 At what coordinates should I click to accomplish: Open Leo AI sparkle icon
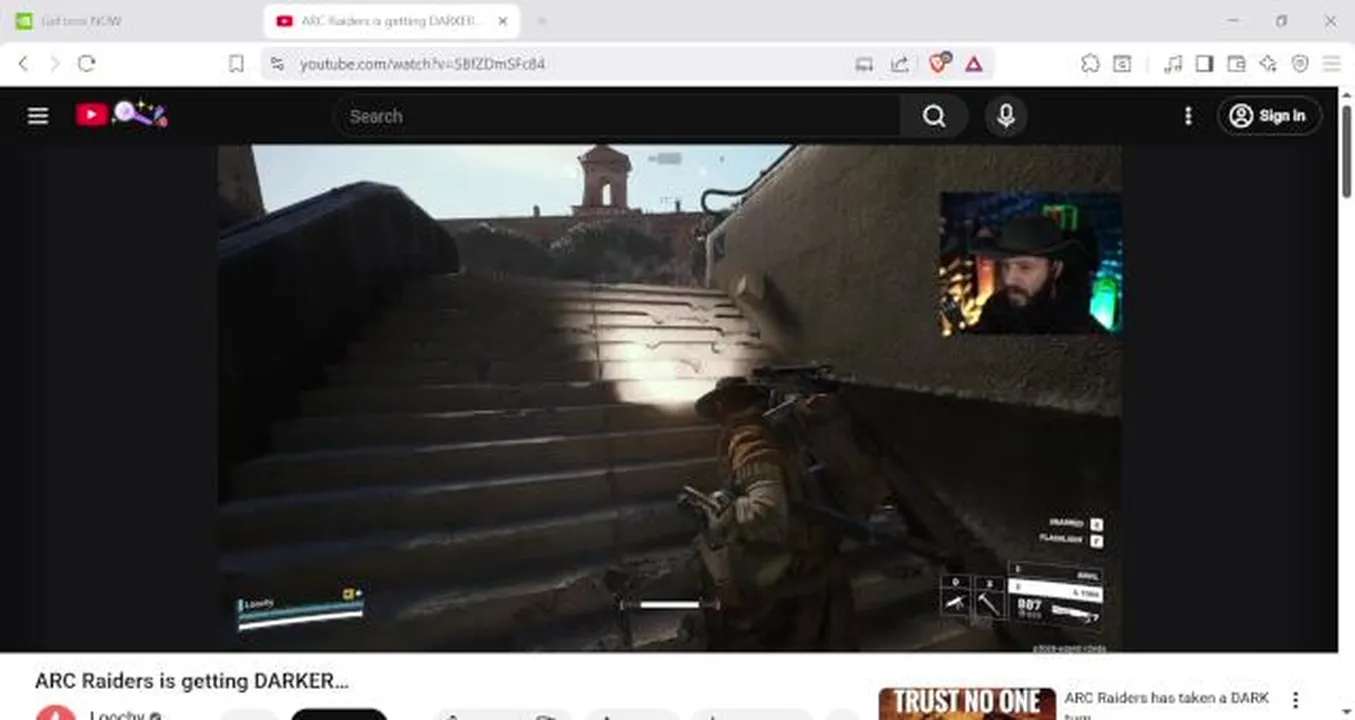tap(1268, 64)
